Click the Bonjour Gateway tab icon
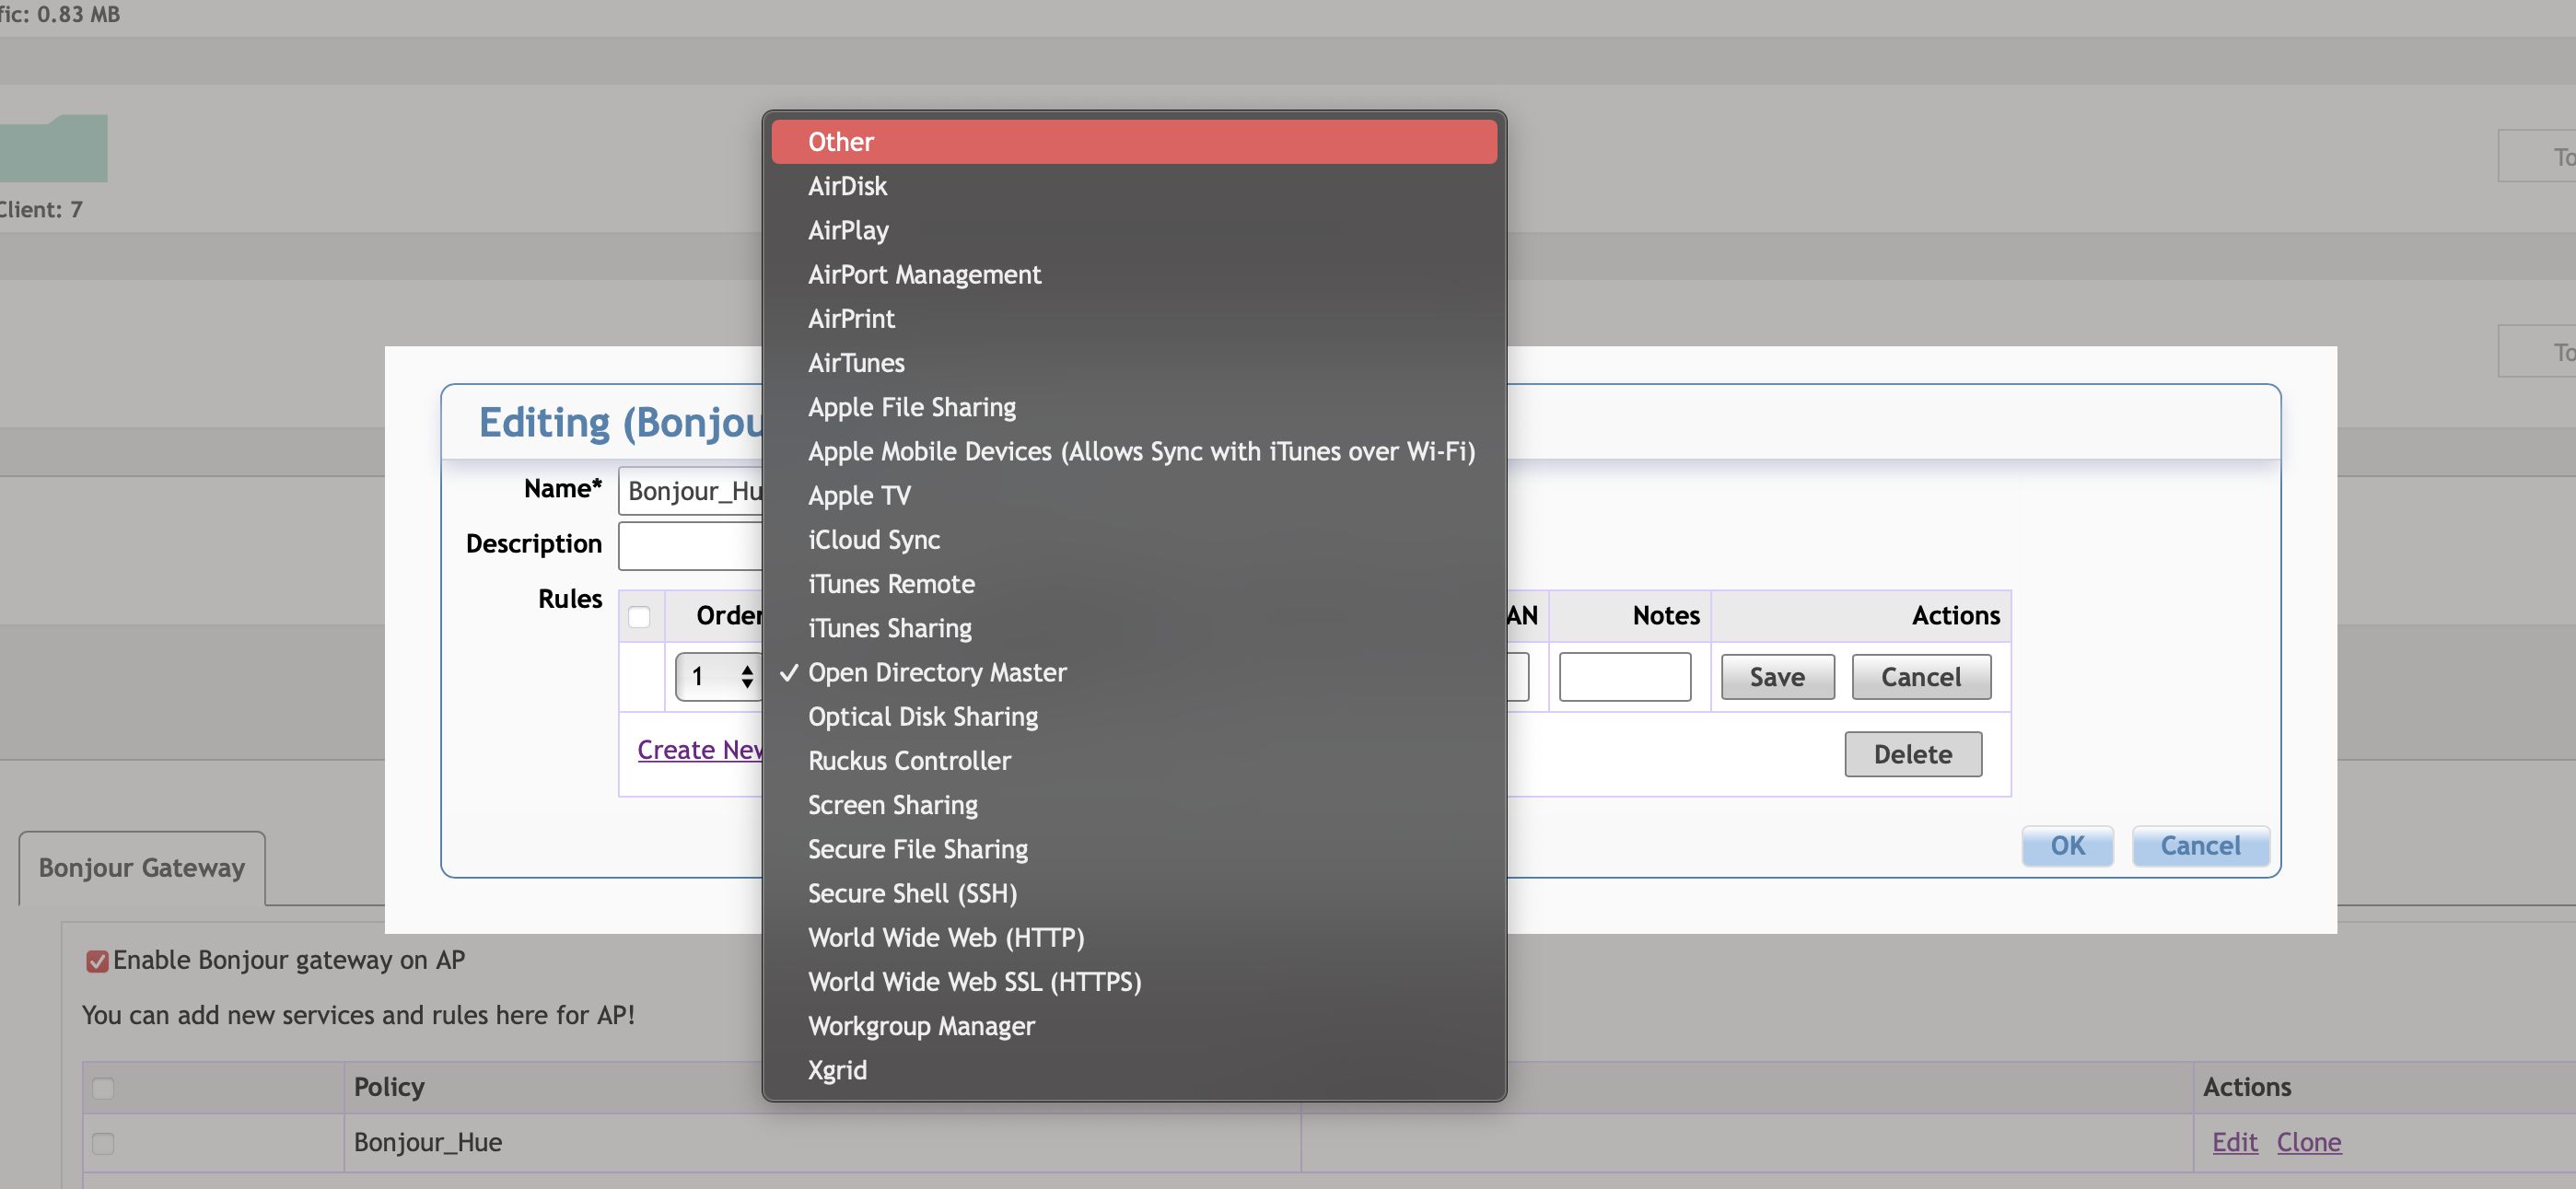 coord(141,868)
